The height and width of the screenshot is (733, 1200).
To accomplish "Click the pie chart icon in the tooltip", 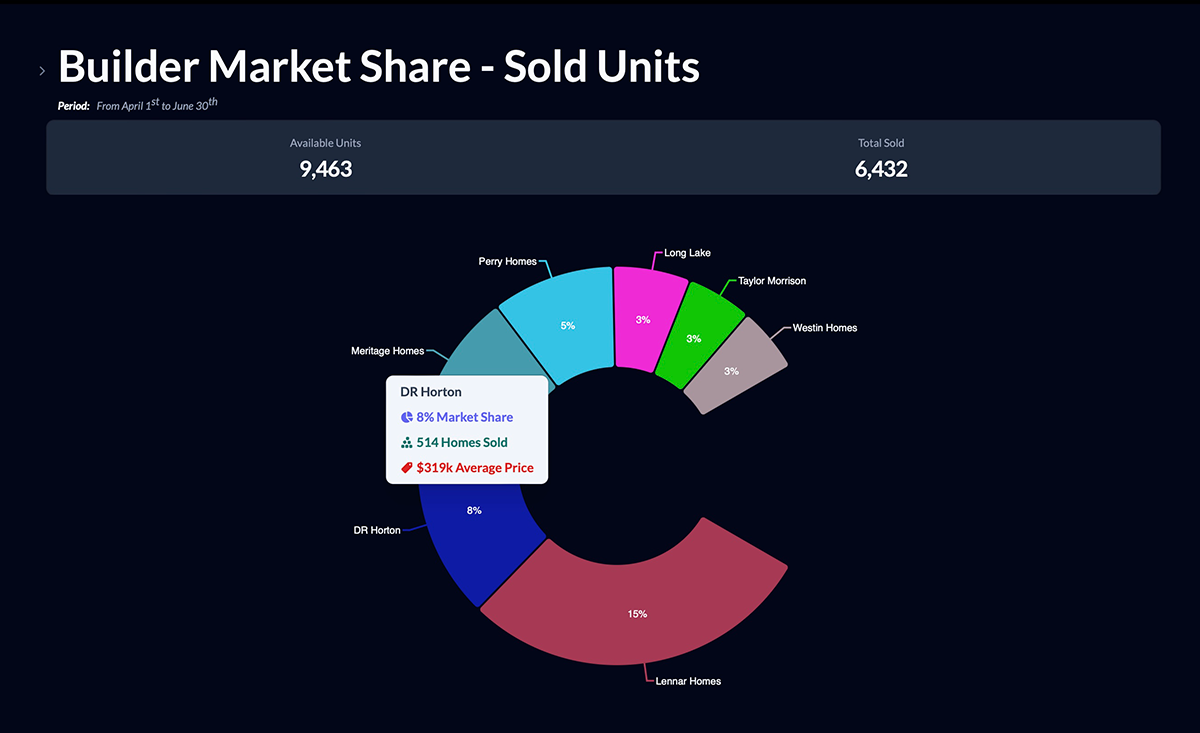I will point(407,417).
